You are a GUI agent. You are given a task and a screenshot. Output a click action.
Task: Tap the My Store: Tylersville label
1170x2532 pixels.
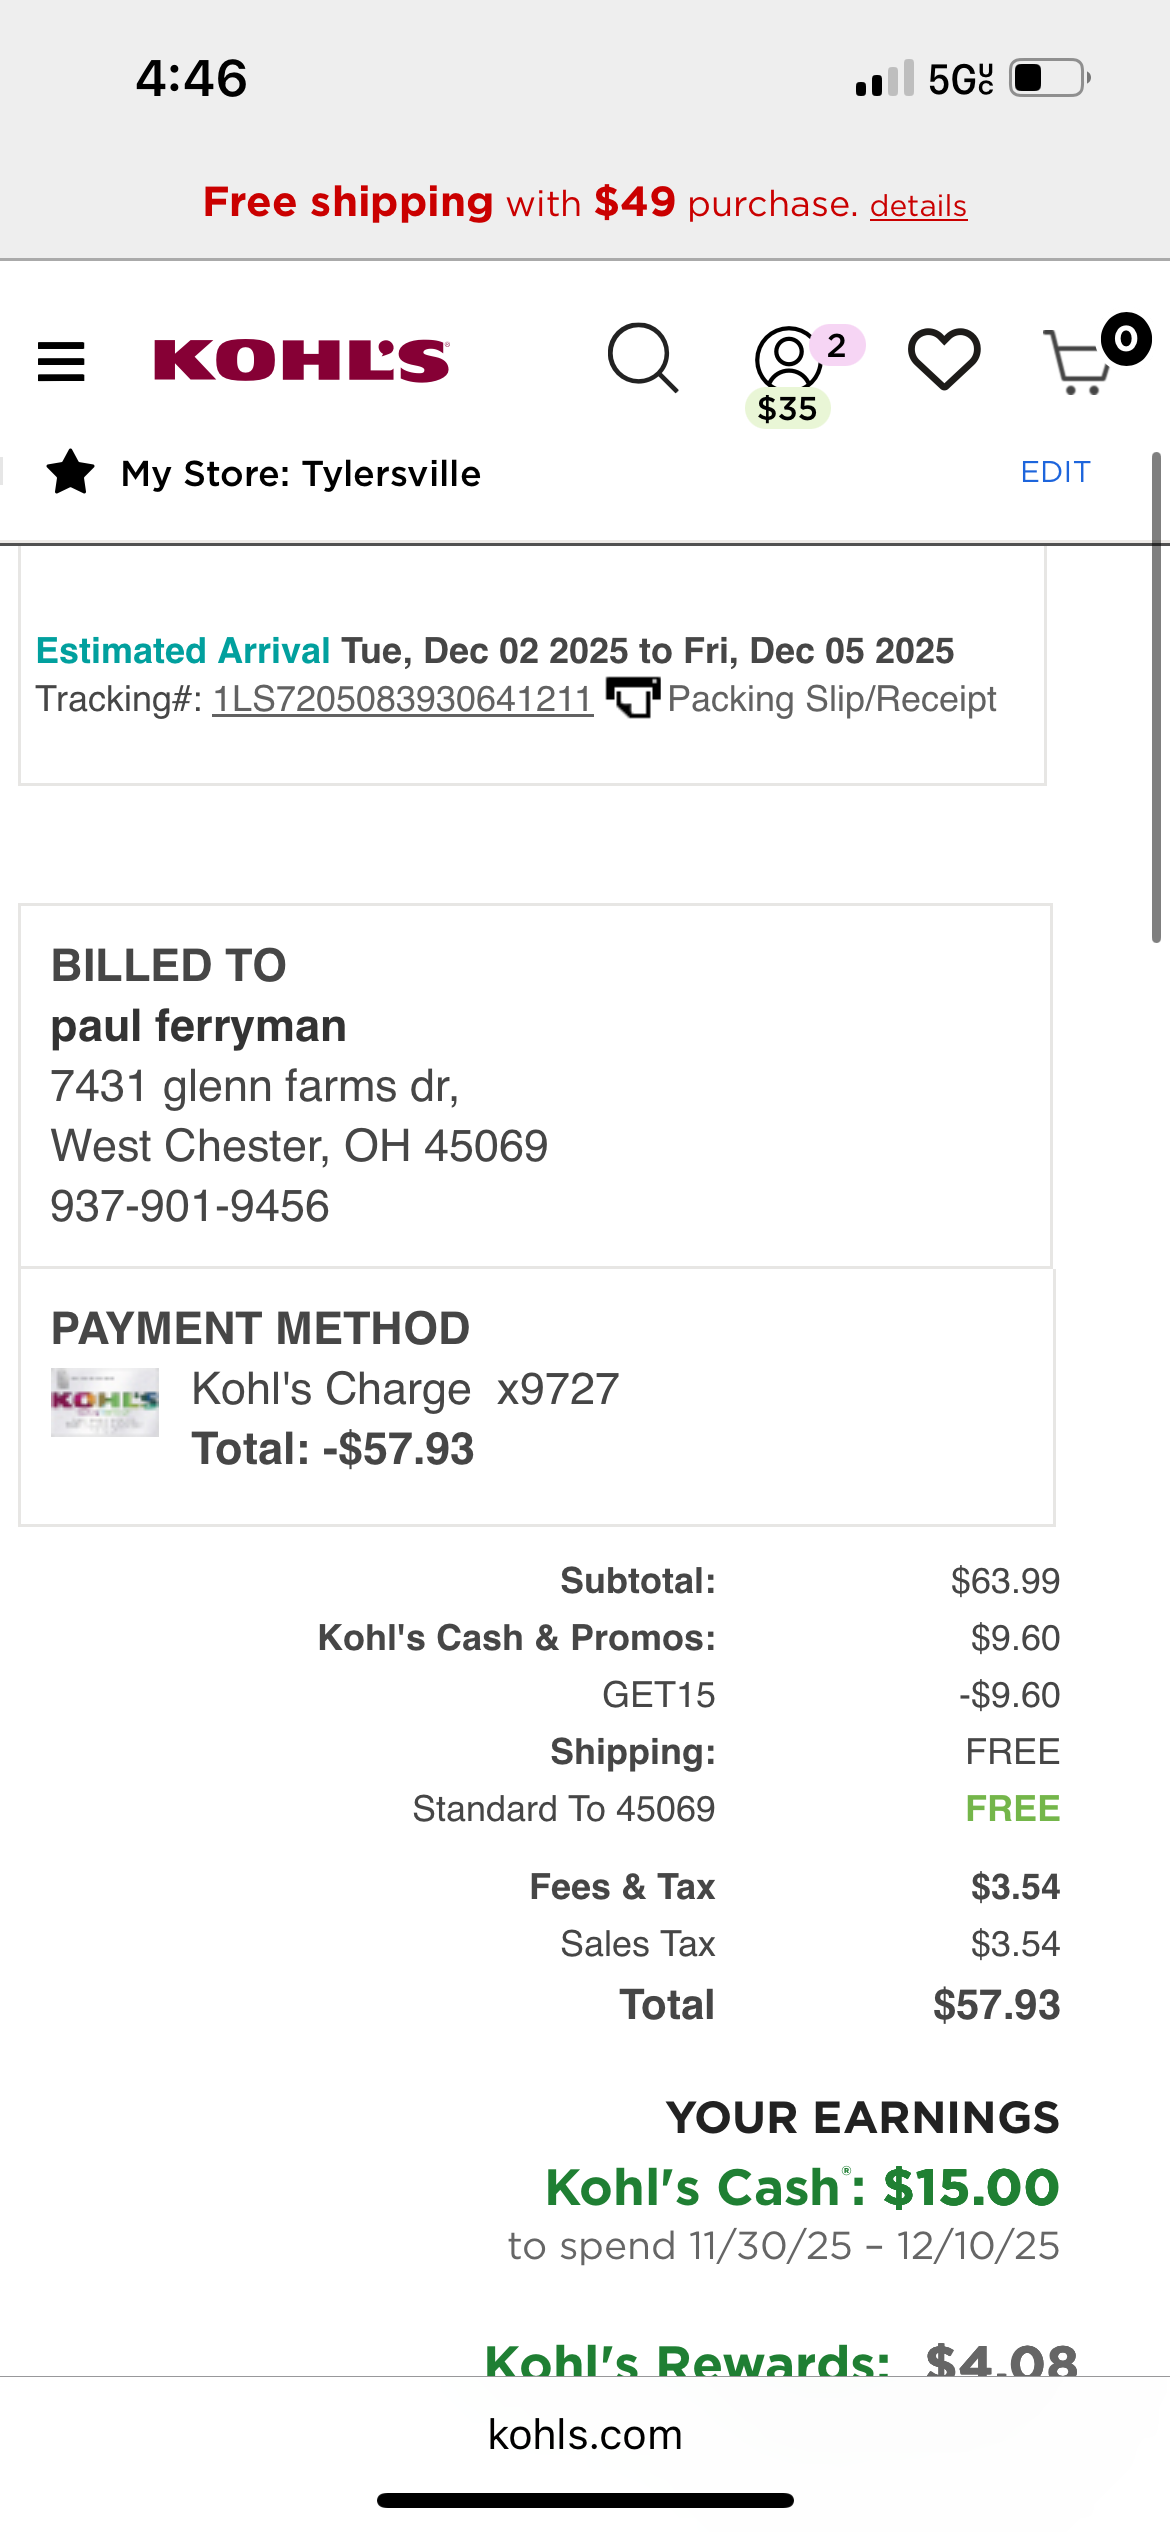pyautogui.click(x=301, y=473)
